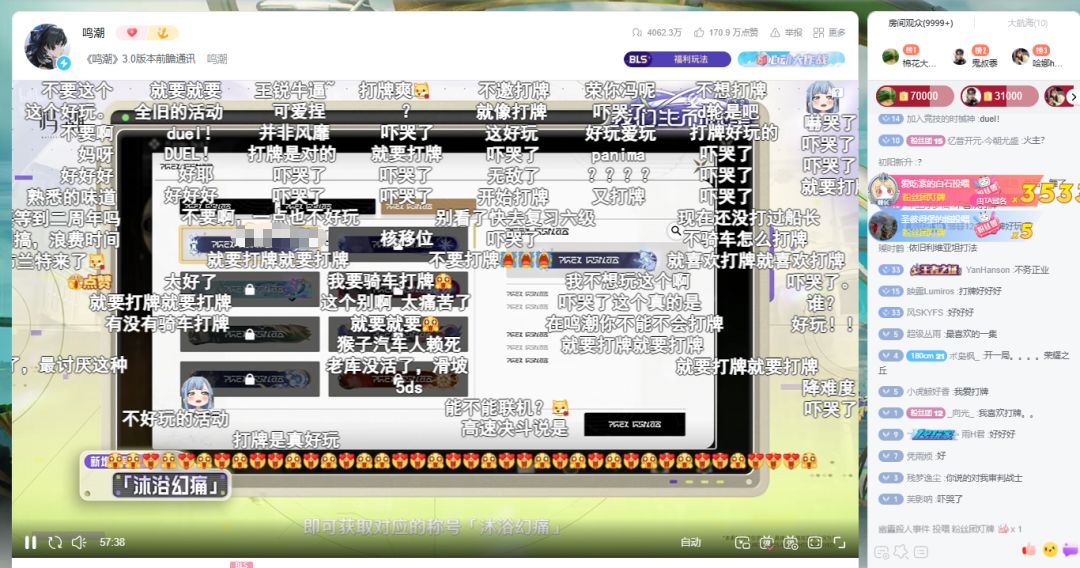Click the 「沐浴幻痛」 title card overlay

[171, 485]
